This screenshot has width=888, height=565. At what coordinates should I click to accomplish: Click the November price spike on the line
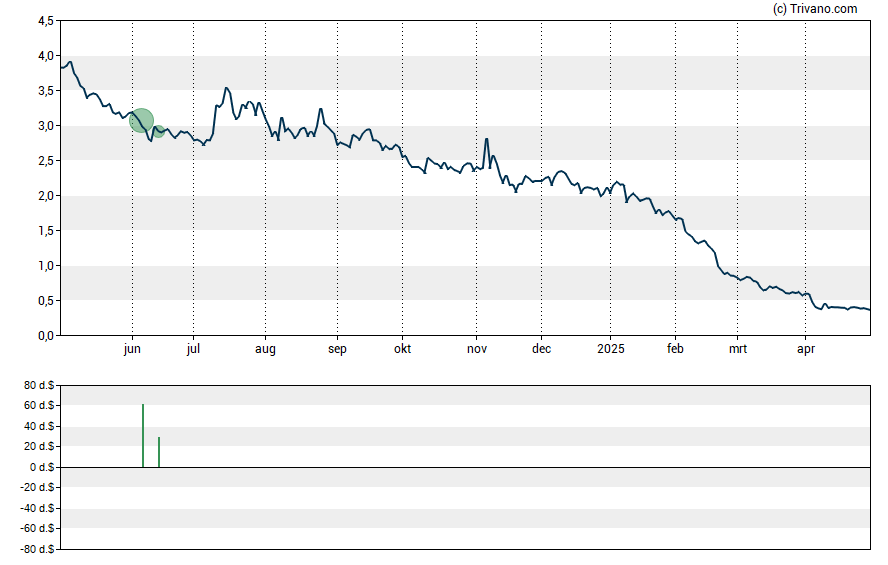(x=486, y=139)
